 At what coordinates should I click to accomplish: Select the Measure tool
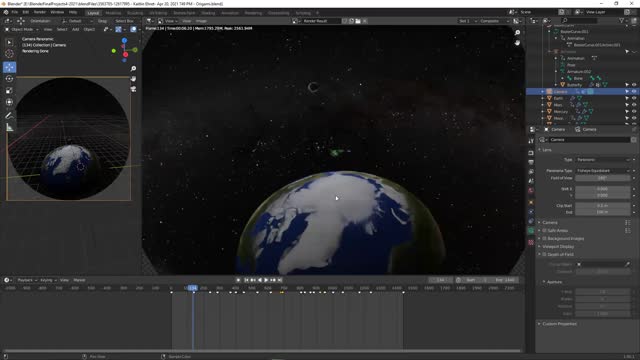pyautogui.click(x=9, y=127)
